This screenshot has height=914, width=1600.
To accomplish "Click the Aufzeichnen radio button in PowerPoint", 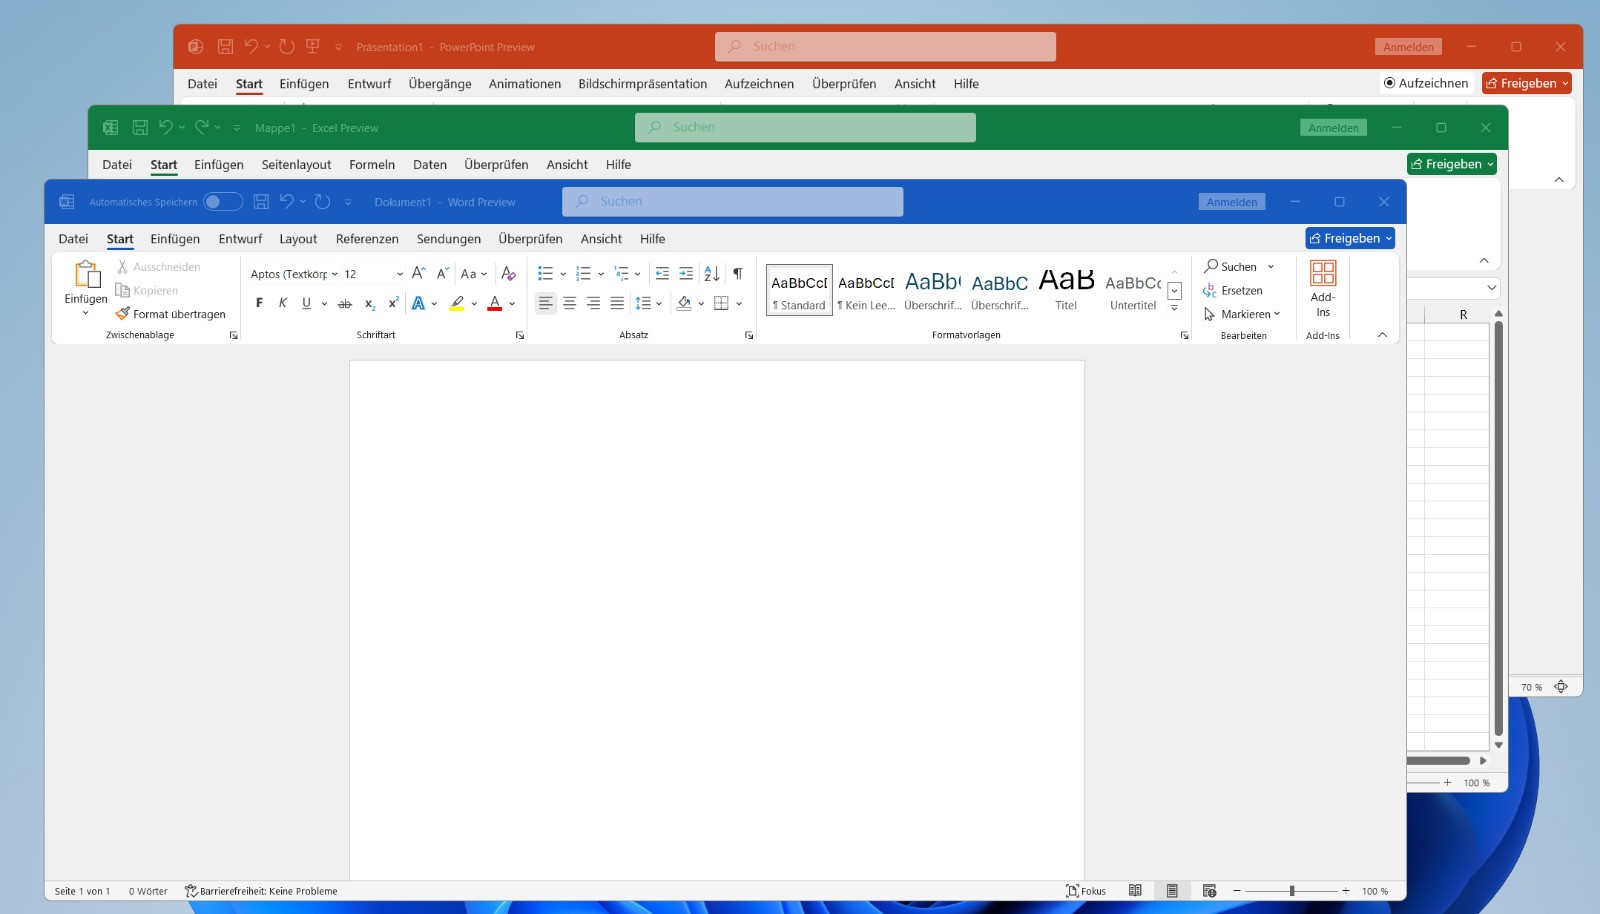I will click(x=1389, y=83).
